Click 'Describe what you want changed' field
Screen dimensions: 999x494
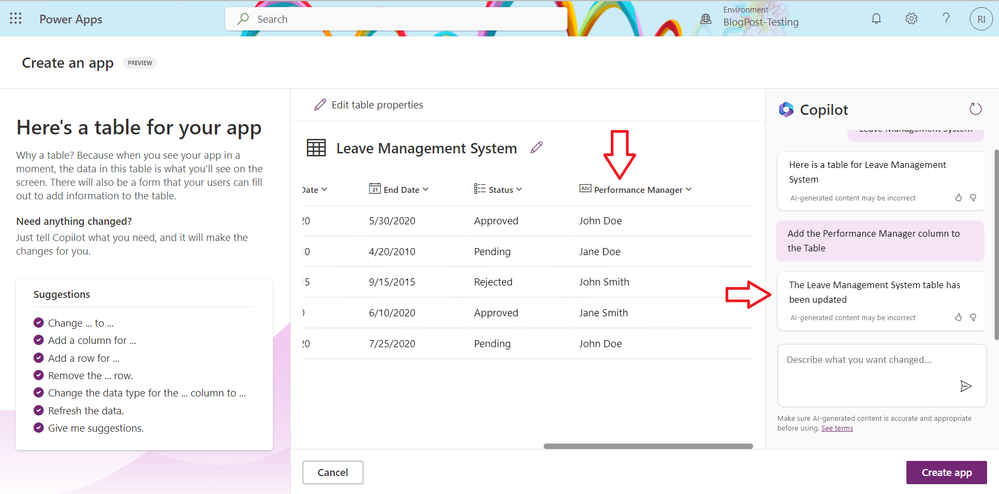(882, 375)
